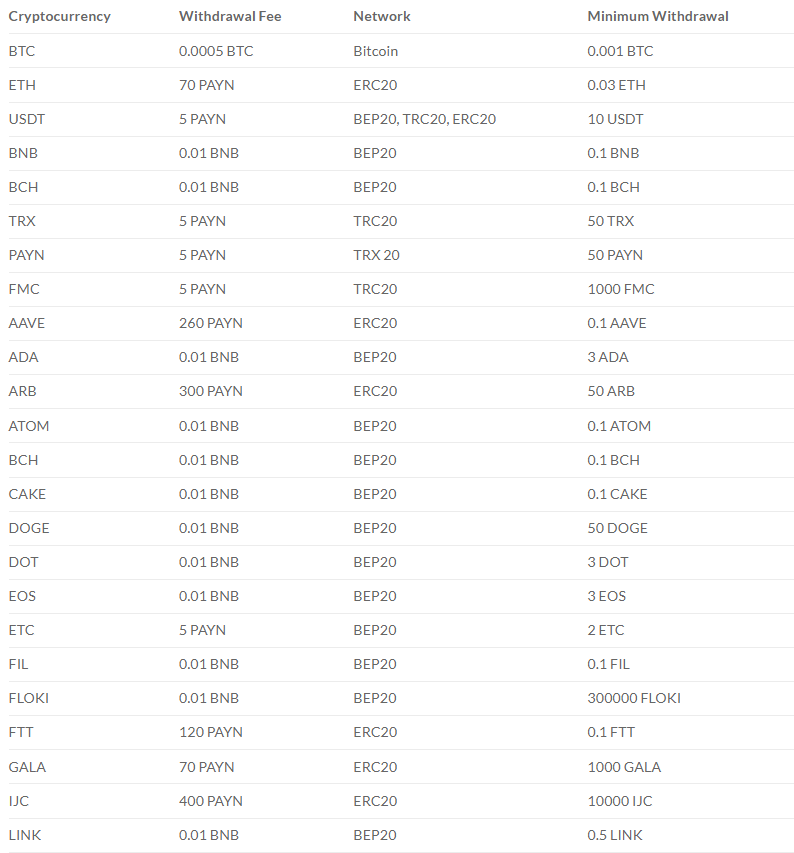
Task: Click the BEP20, TRC20, ERC20 network cell
Action: pyautogui.click(x=425, y=119)
